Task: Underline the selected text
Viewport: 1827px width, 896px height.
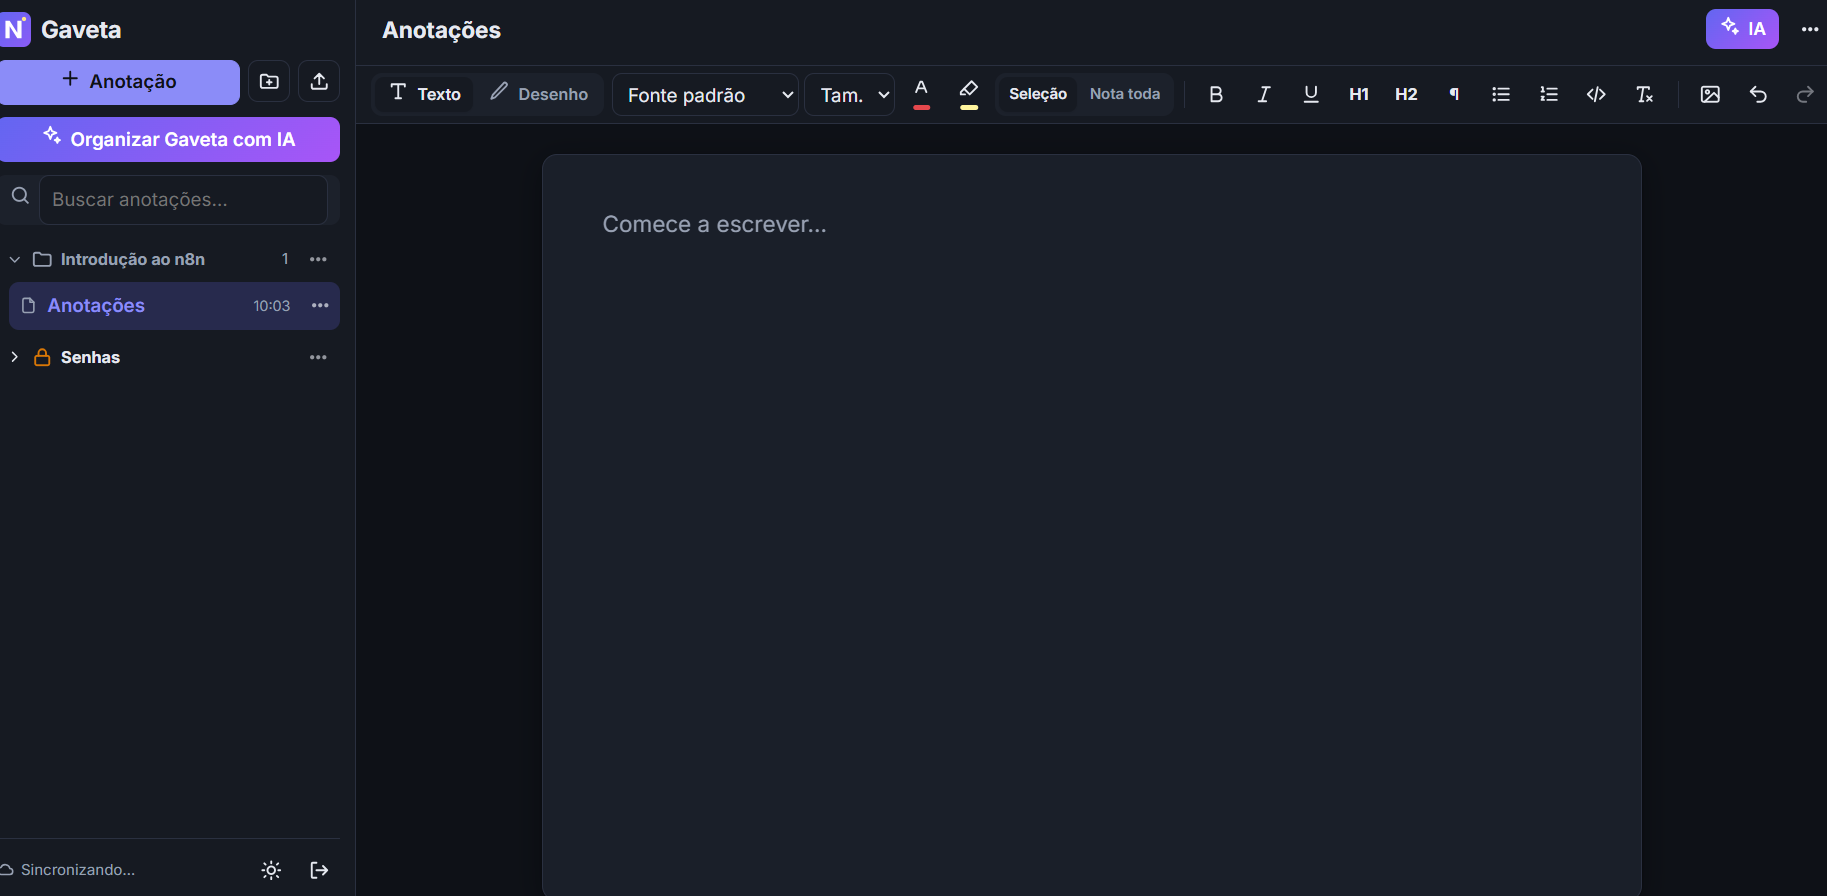Action: pos(1311,94)
